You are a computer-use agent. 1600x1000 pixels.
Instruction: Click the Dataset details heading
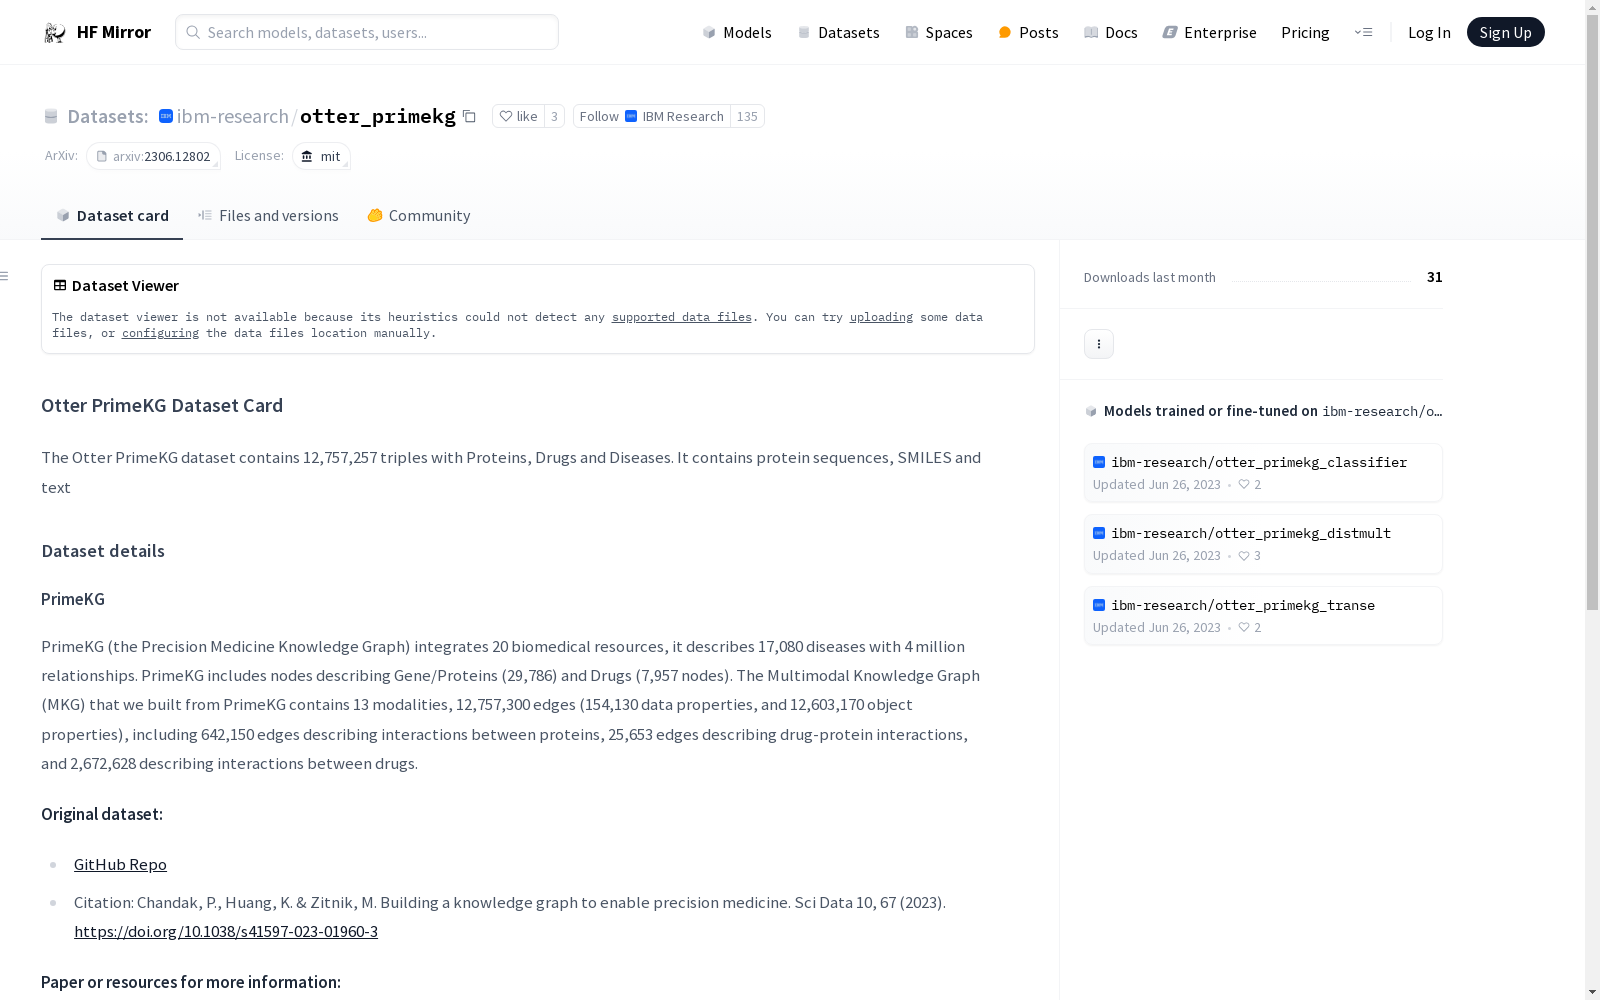pyautogui.click(x=103, y=551)
